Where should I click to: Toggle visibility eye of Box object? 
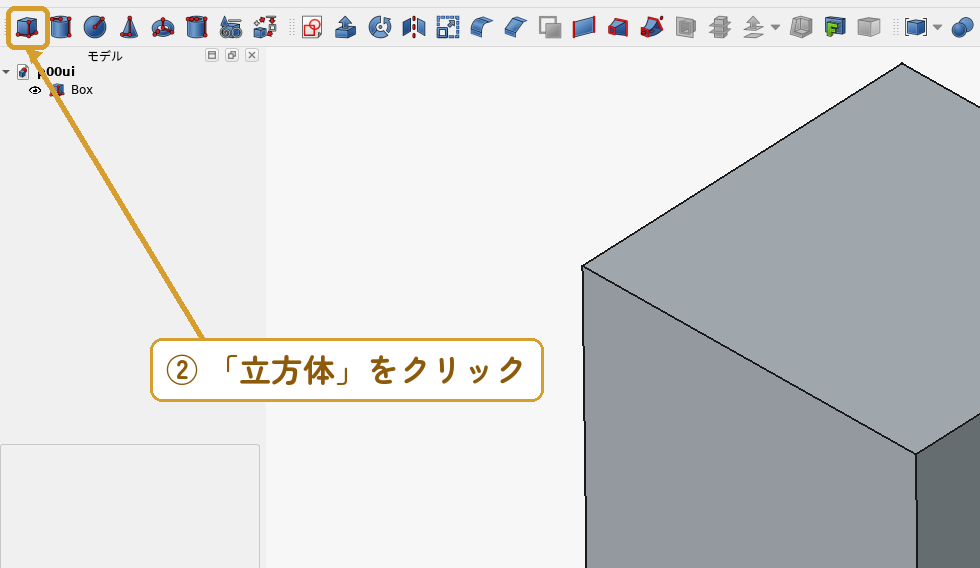pos(35,90)
